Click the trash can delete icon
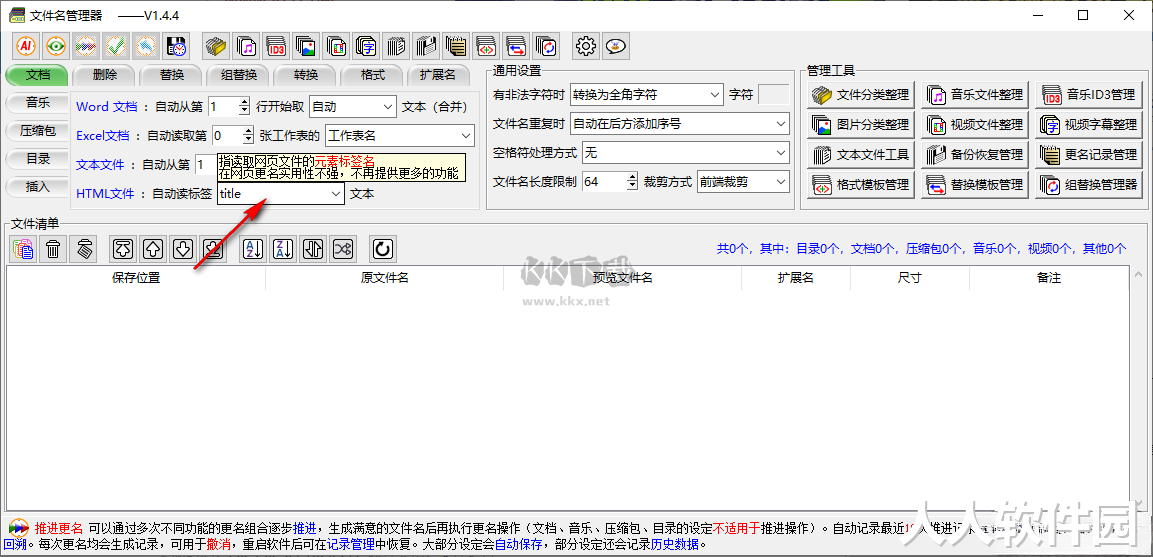1153x557 pixels. (x=54, y=249)
